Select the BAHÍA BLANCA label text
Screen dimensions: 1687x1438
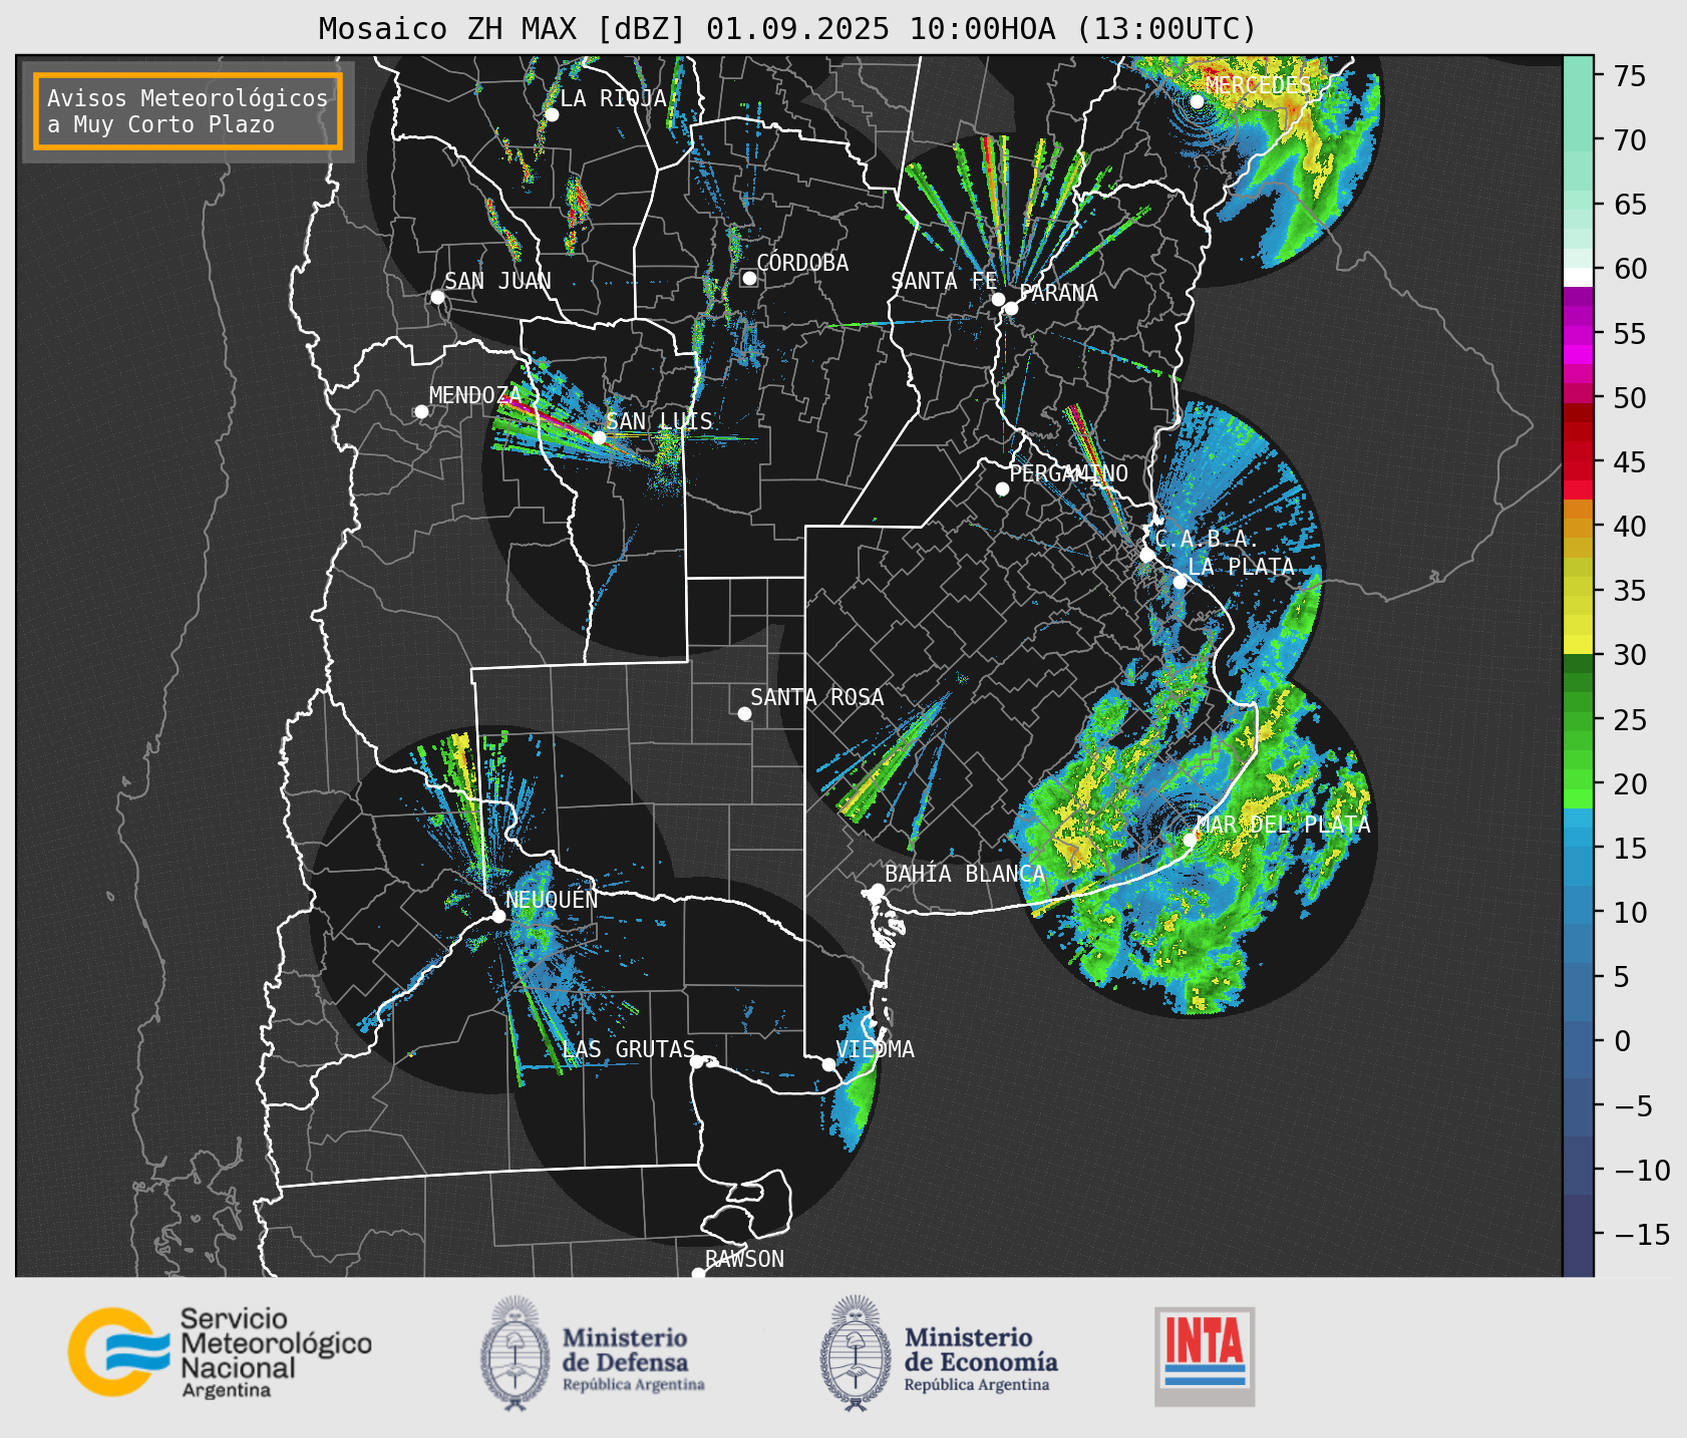[x=965, y=874]
